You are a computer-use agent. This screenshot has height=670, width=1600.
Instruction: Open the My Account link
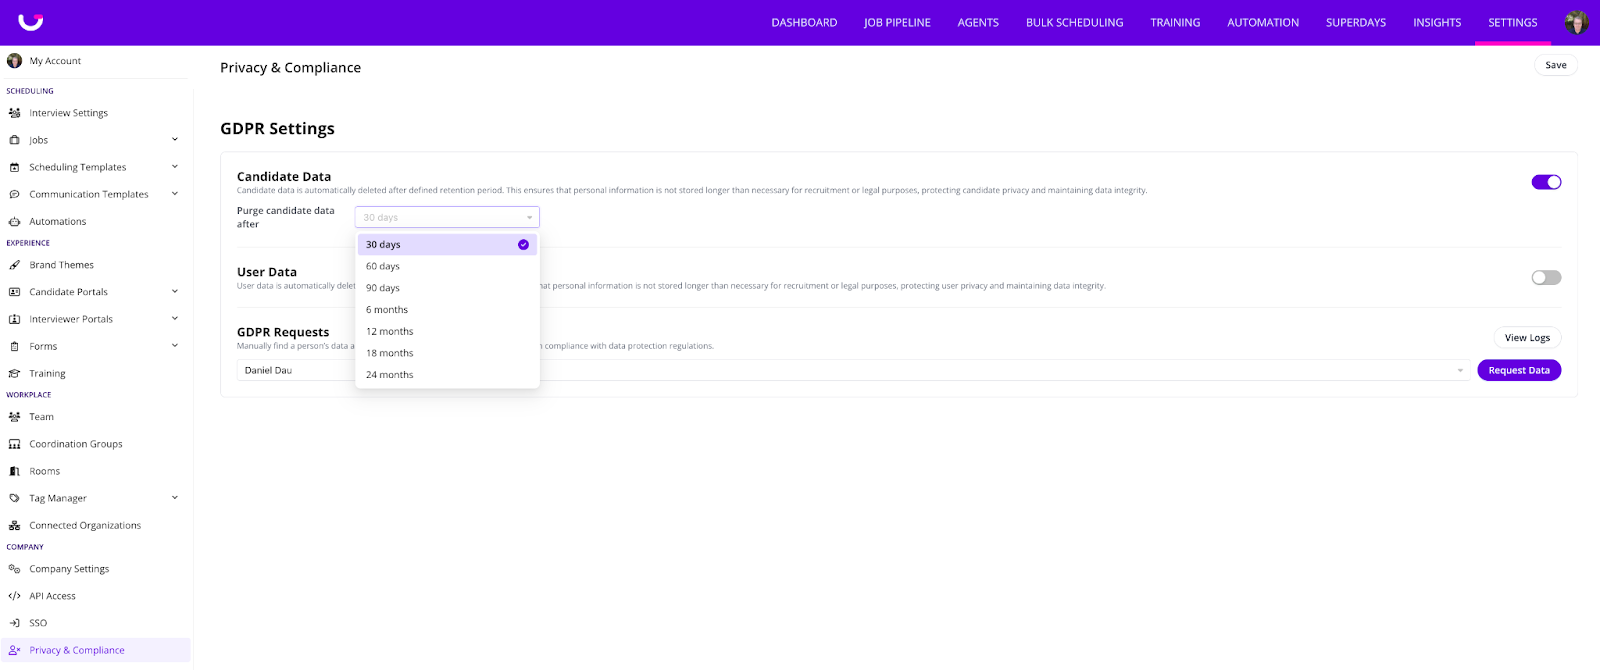(x=55, y=61)
